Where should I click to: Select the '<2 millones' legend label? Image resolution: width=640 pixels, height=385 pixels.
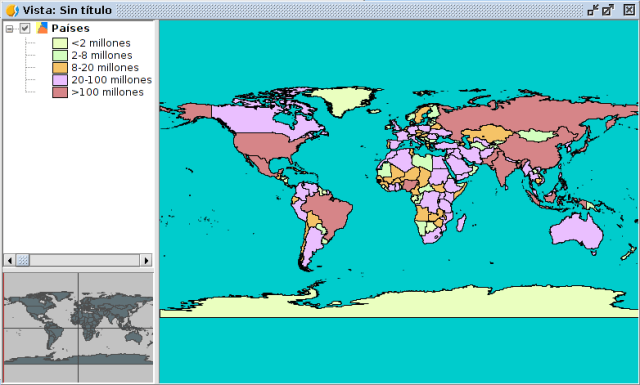click(x=101, y=43)
